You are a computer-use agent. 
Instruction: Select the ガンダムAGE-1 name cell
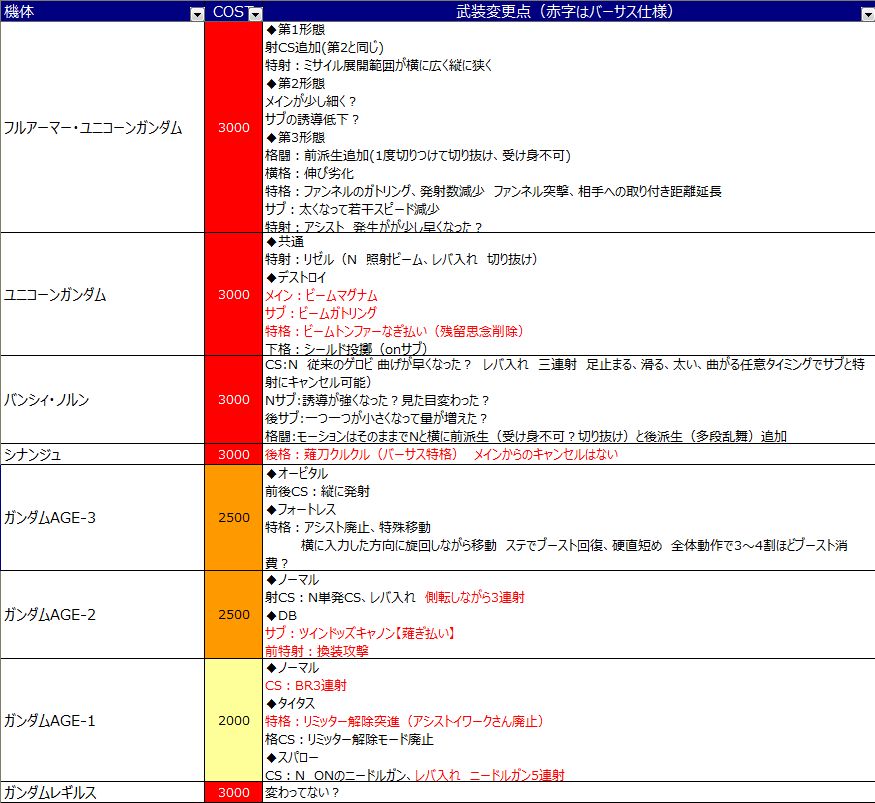(102, 720)
